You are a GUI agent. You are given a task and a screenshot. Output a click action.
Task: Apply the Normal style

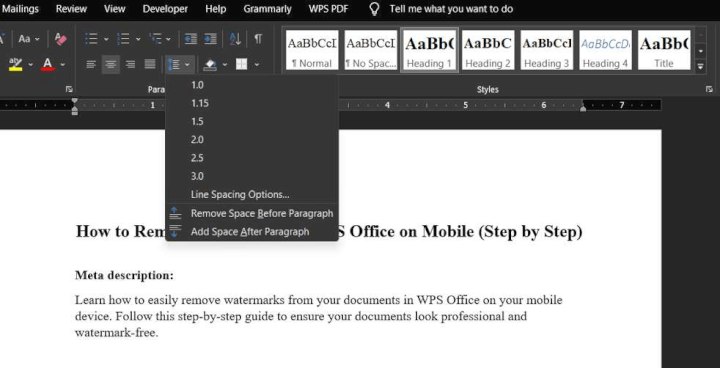(x=312, y=50)
